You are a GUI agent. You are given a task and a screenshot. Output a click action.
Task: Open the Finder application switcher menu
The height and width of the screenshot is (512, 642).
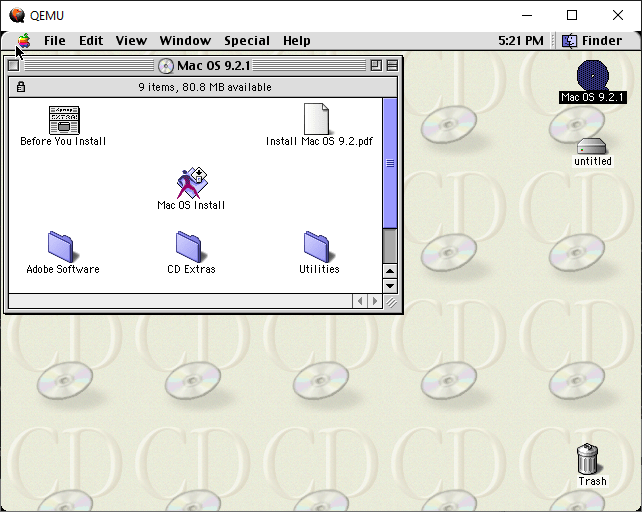click(x=591, y=41)
